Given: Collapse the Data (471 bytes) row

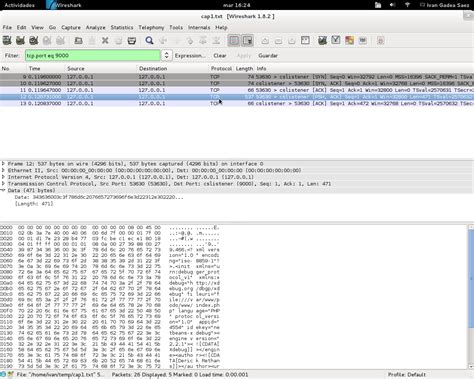Looking at the screenshot, I should tap(3, 190).
